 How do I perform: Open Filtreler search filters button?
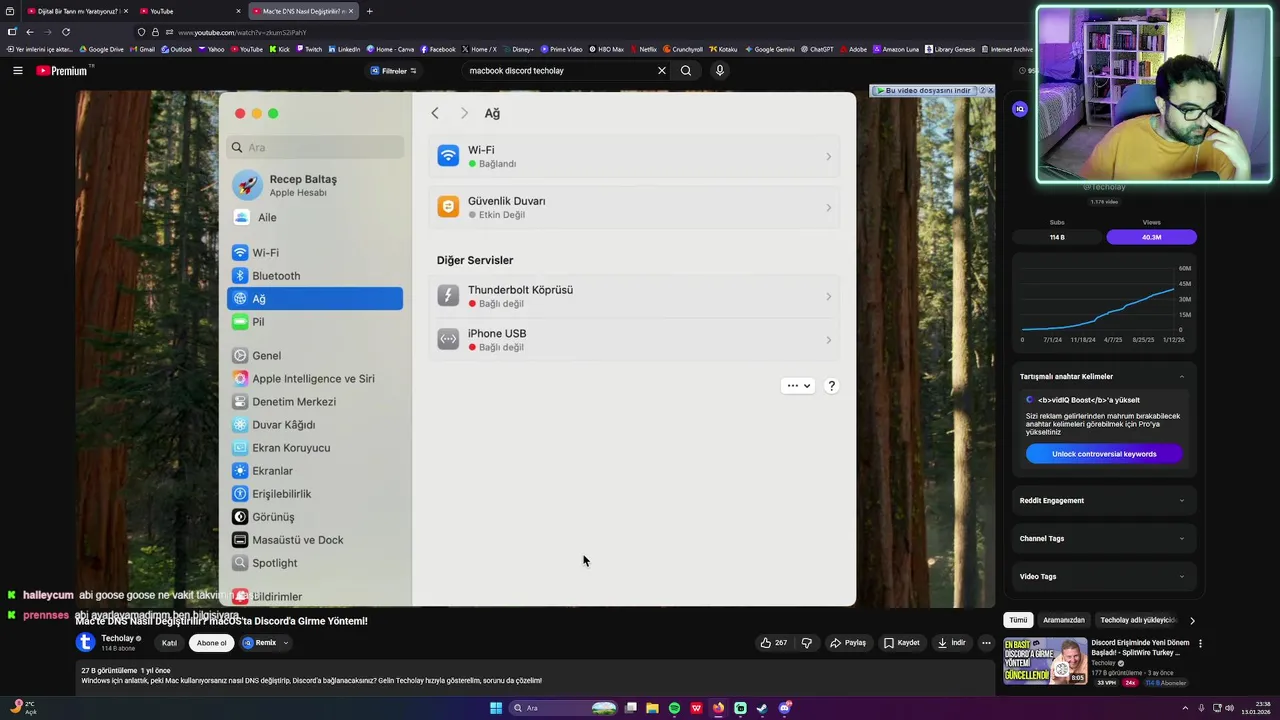[x=394, y=71]
